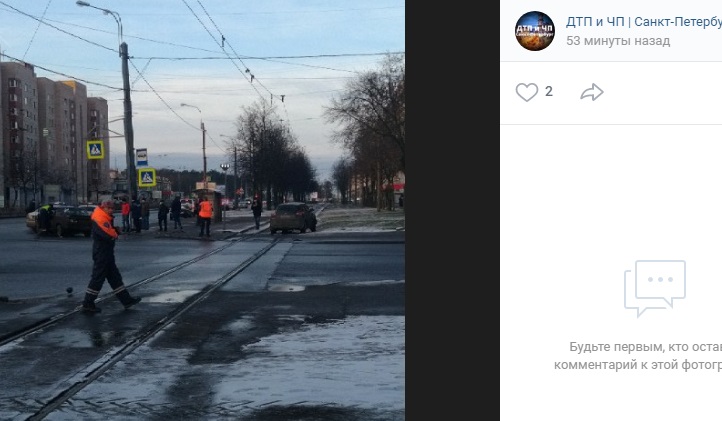Click the tall street lamp pole in photo
This screenshot has height=421, width=722.
(128, 120)
